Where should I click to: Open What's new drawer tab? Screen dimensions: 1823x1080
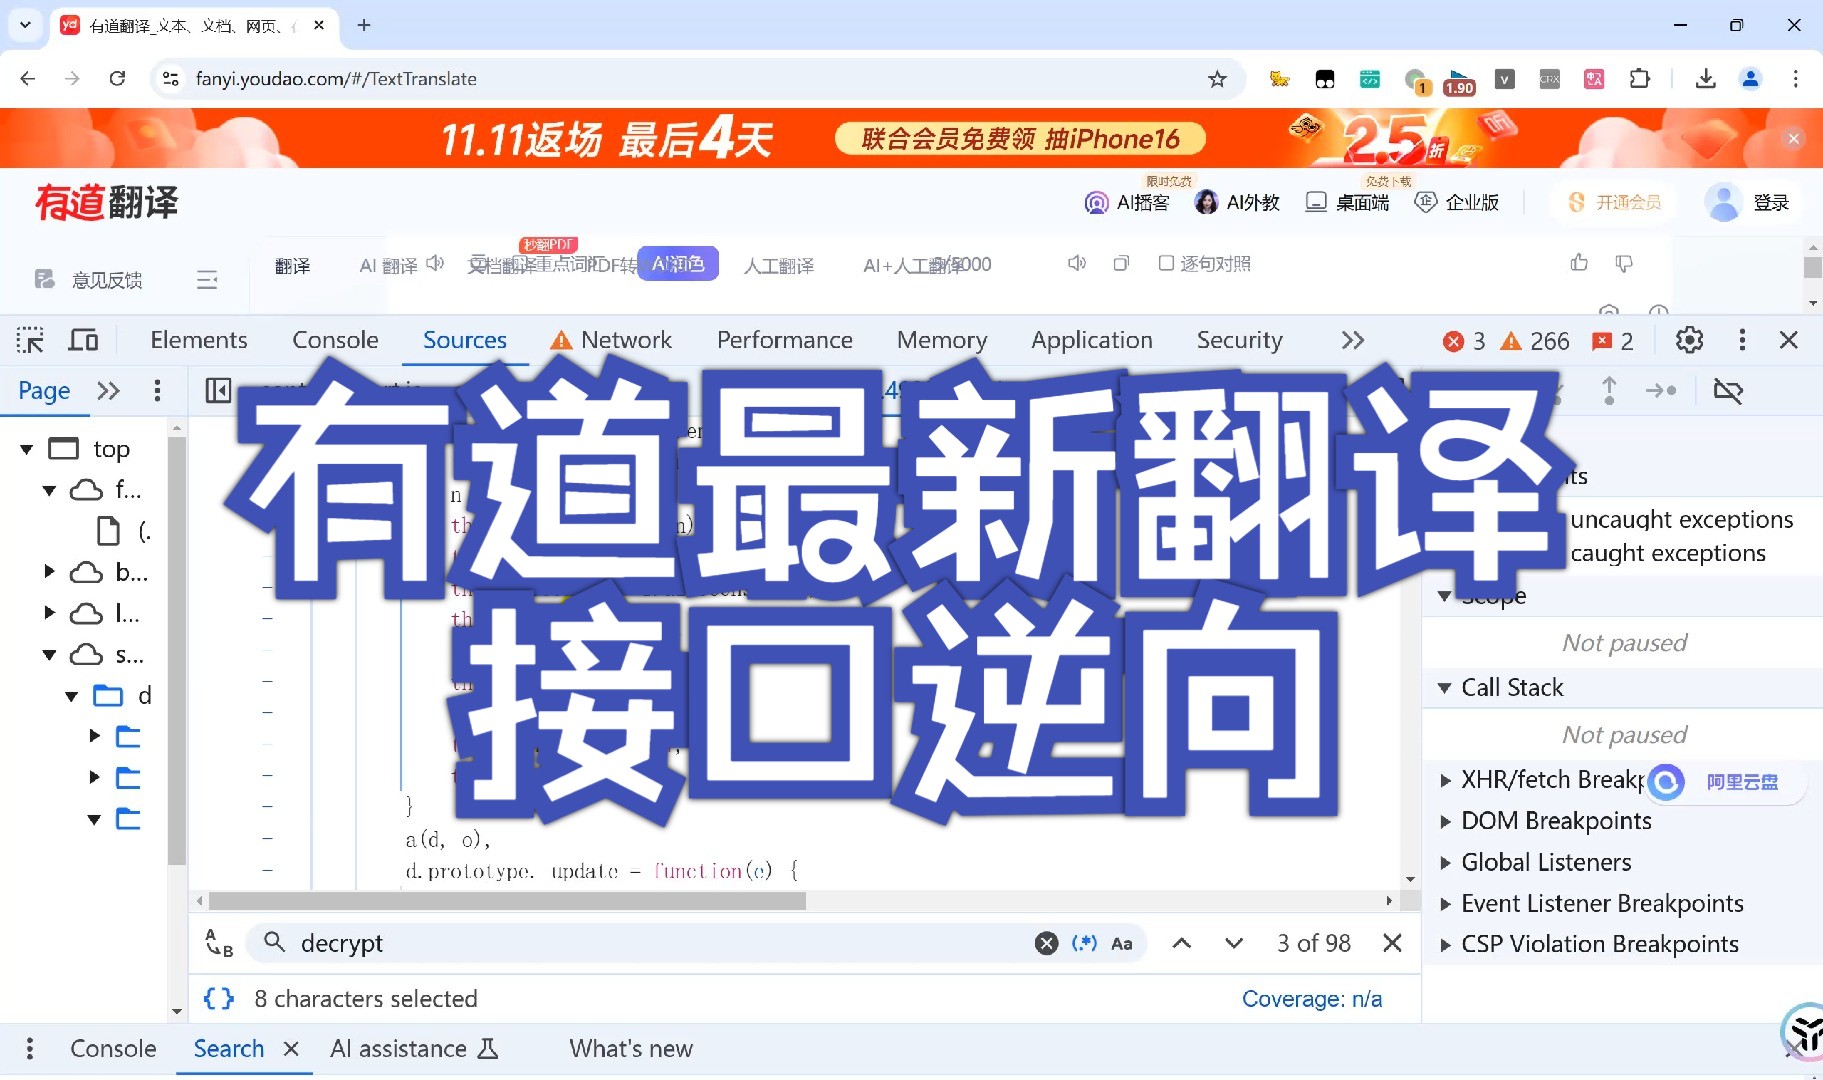point(631,1048)
